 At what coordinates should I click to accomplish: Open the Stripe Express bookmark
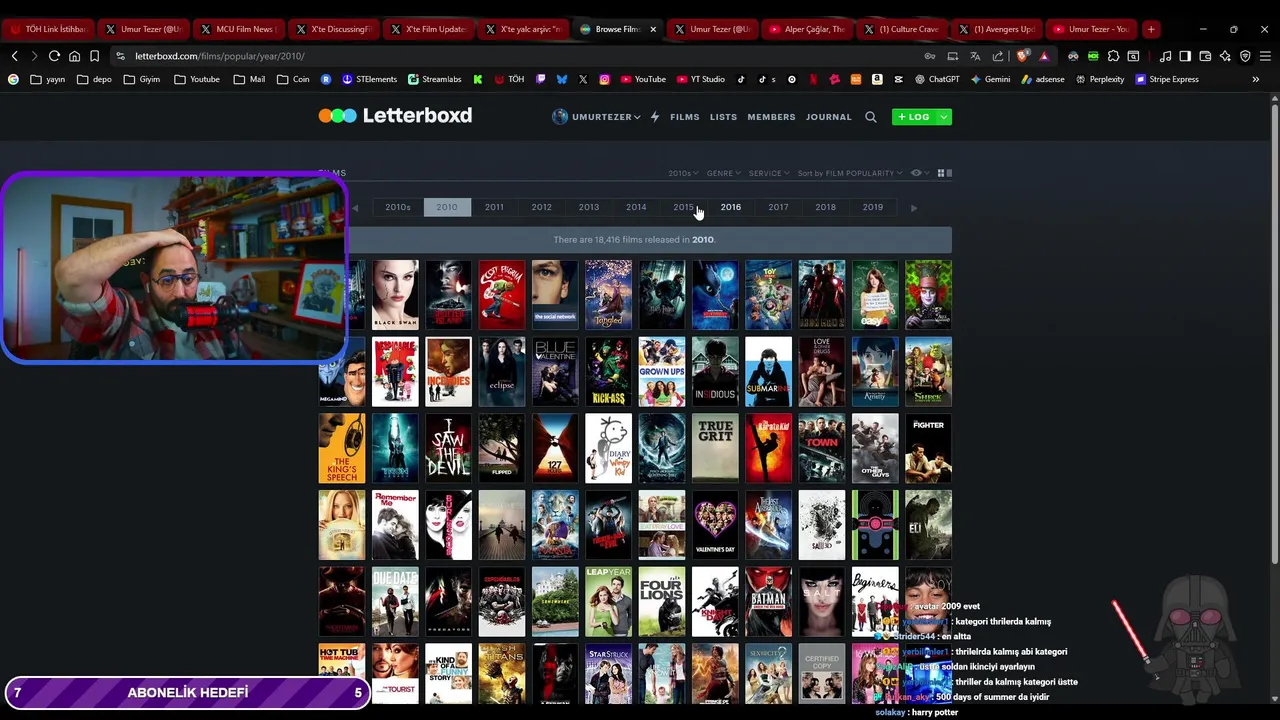point(1167,79)
